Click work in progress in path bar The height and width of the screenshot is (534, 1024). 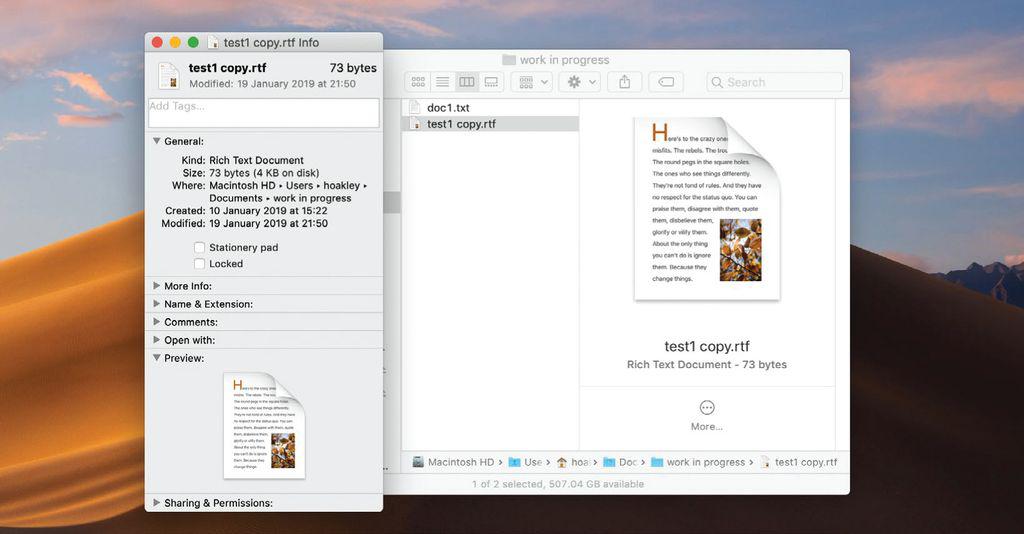point(698,462)
